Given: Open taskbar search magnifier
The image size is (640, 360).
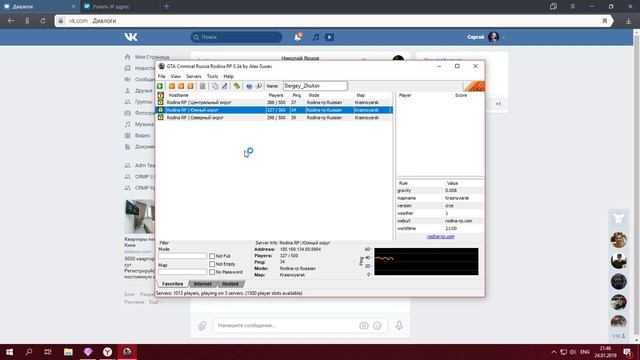Looking at the screenshot, I should tap(29, 352).
